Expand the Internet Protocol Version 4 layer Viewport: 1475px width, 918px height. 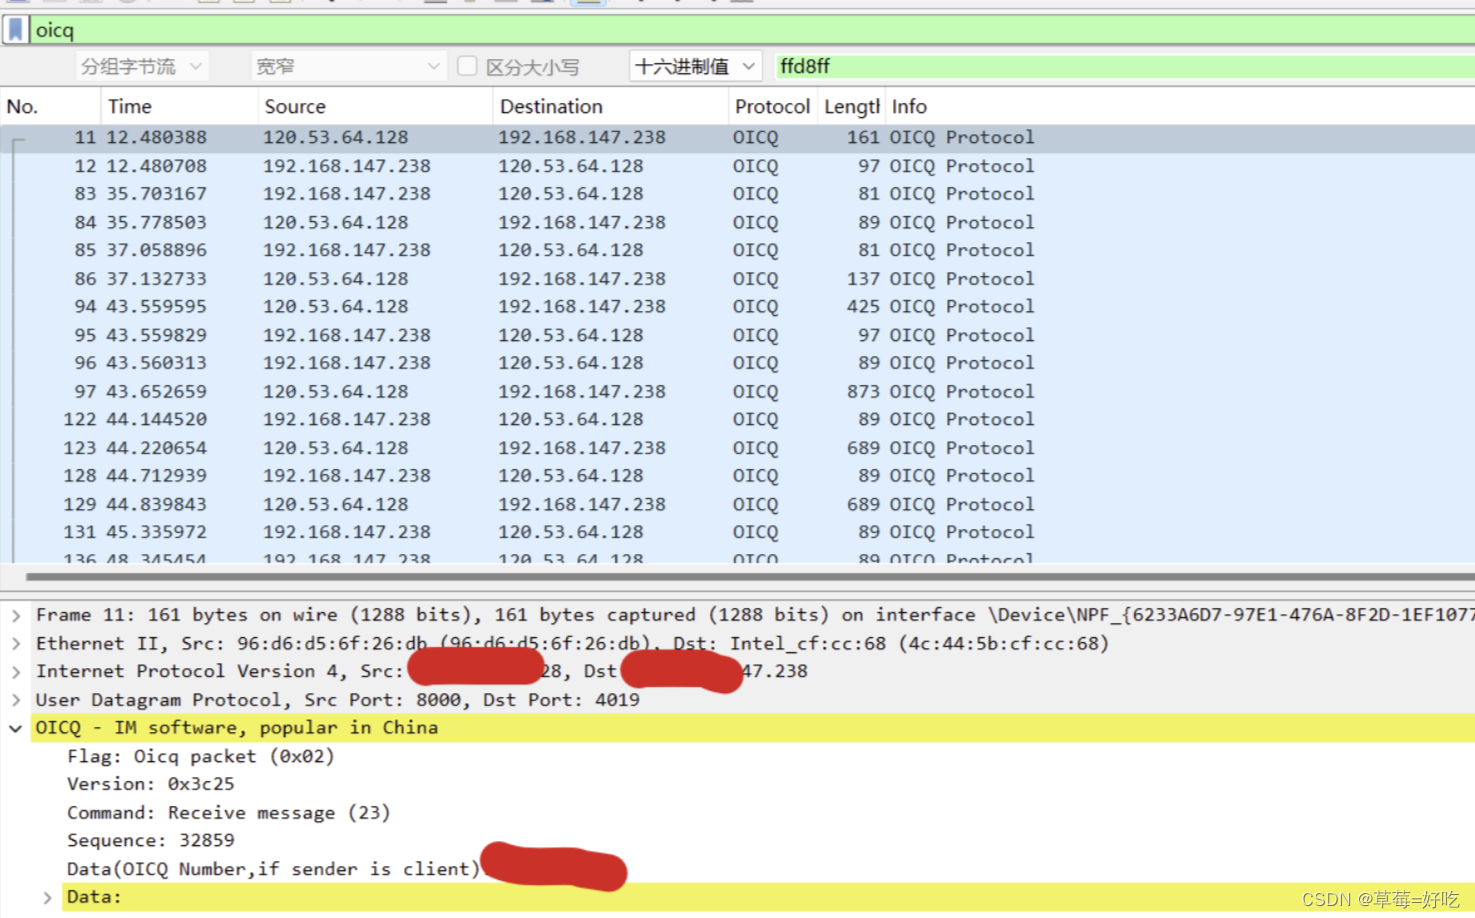tap(14, 671)
